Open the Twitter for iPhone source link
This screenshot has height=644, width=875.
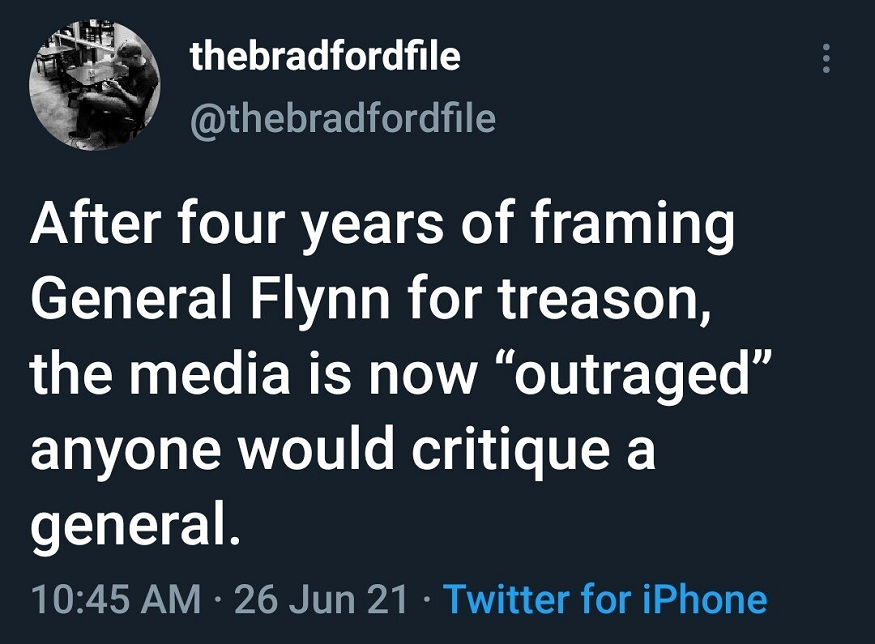point(605,599)
